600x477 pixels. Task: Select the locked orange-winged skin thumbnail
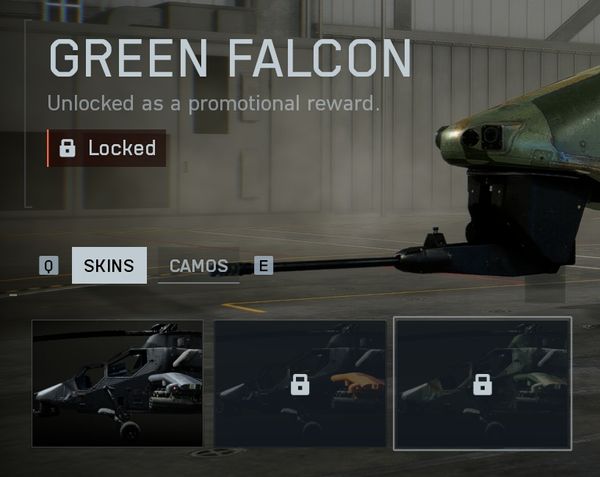[x=300, y=384]
